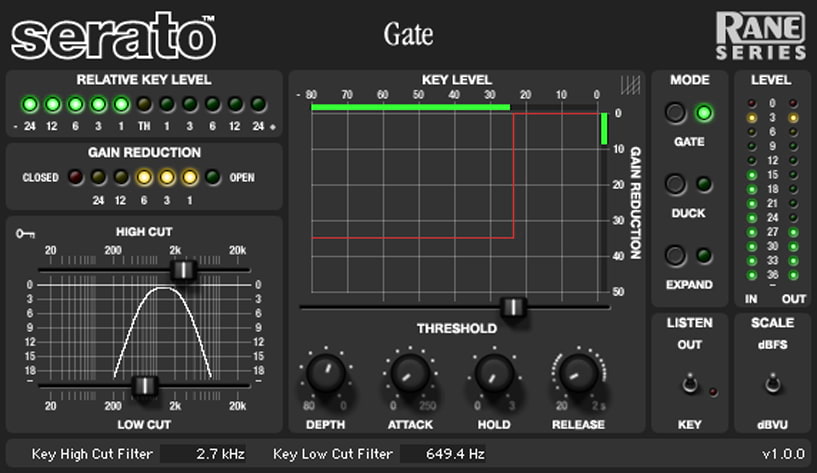Click the dBFS scale label
The image size is (817, 473).
(773, 345)
